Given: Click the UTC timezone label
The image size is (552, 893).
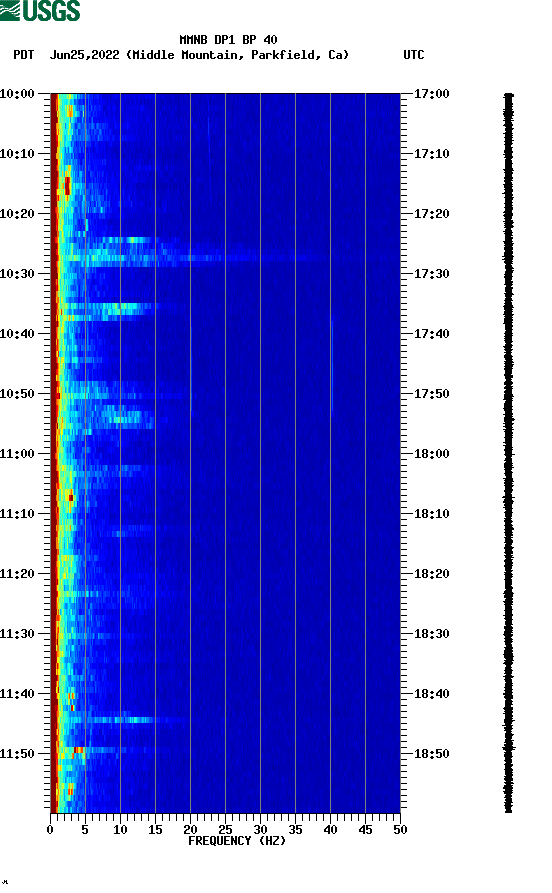Looking at the screenshot, I should (x=414, y=55).
